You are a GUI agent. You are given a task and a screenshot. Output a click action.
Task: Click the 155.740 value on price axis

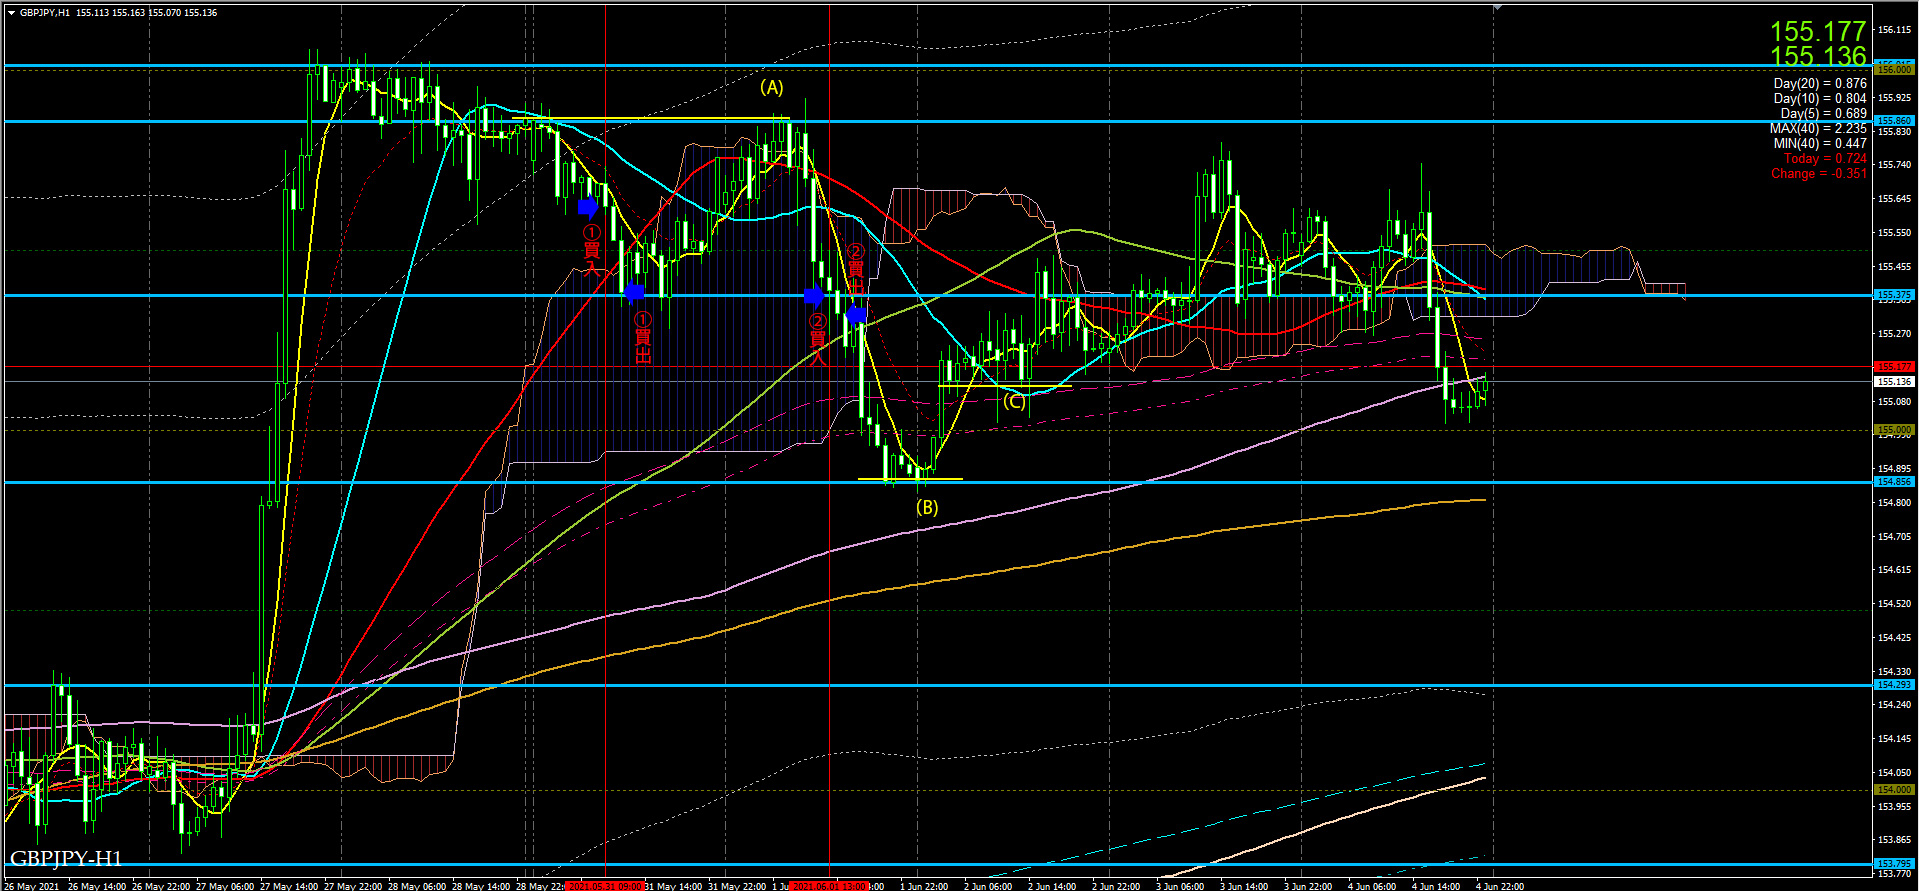(1893, 165)
